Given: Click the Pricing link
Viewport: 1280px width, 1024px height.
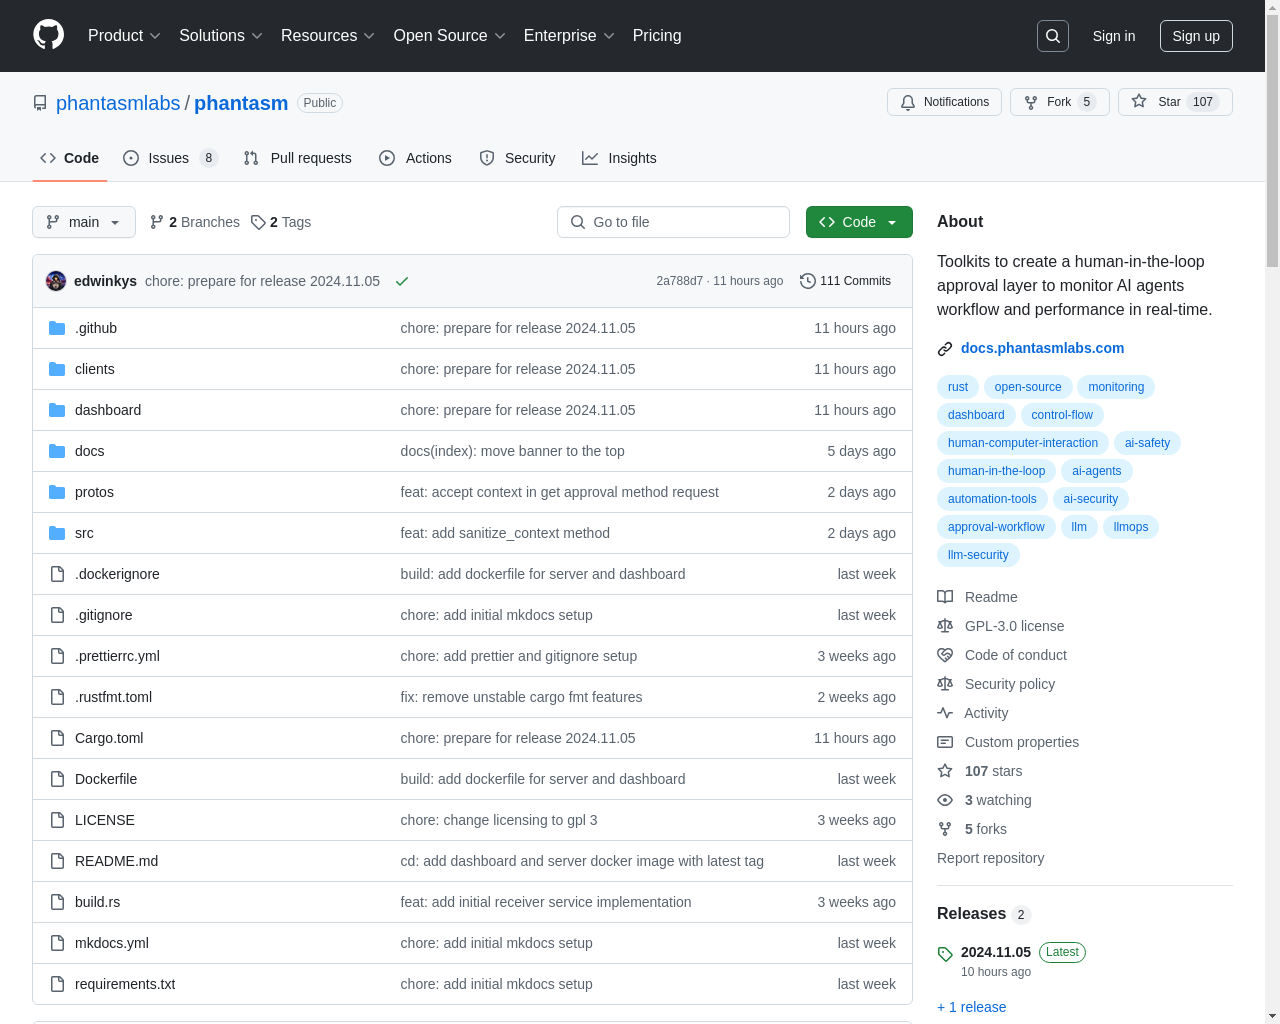Looking at the screenshot, I should pyautogui.click(x=657, y=36).
